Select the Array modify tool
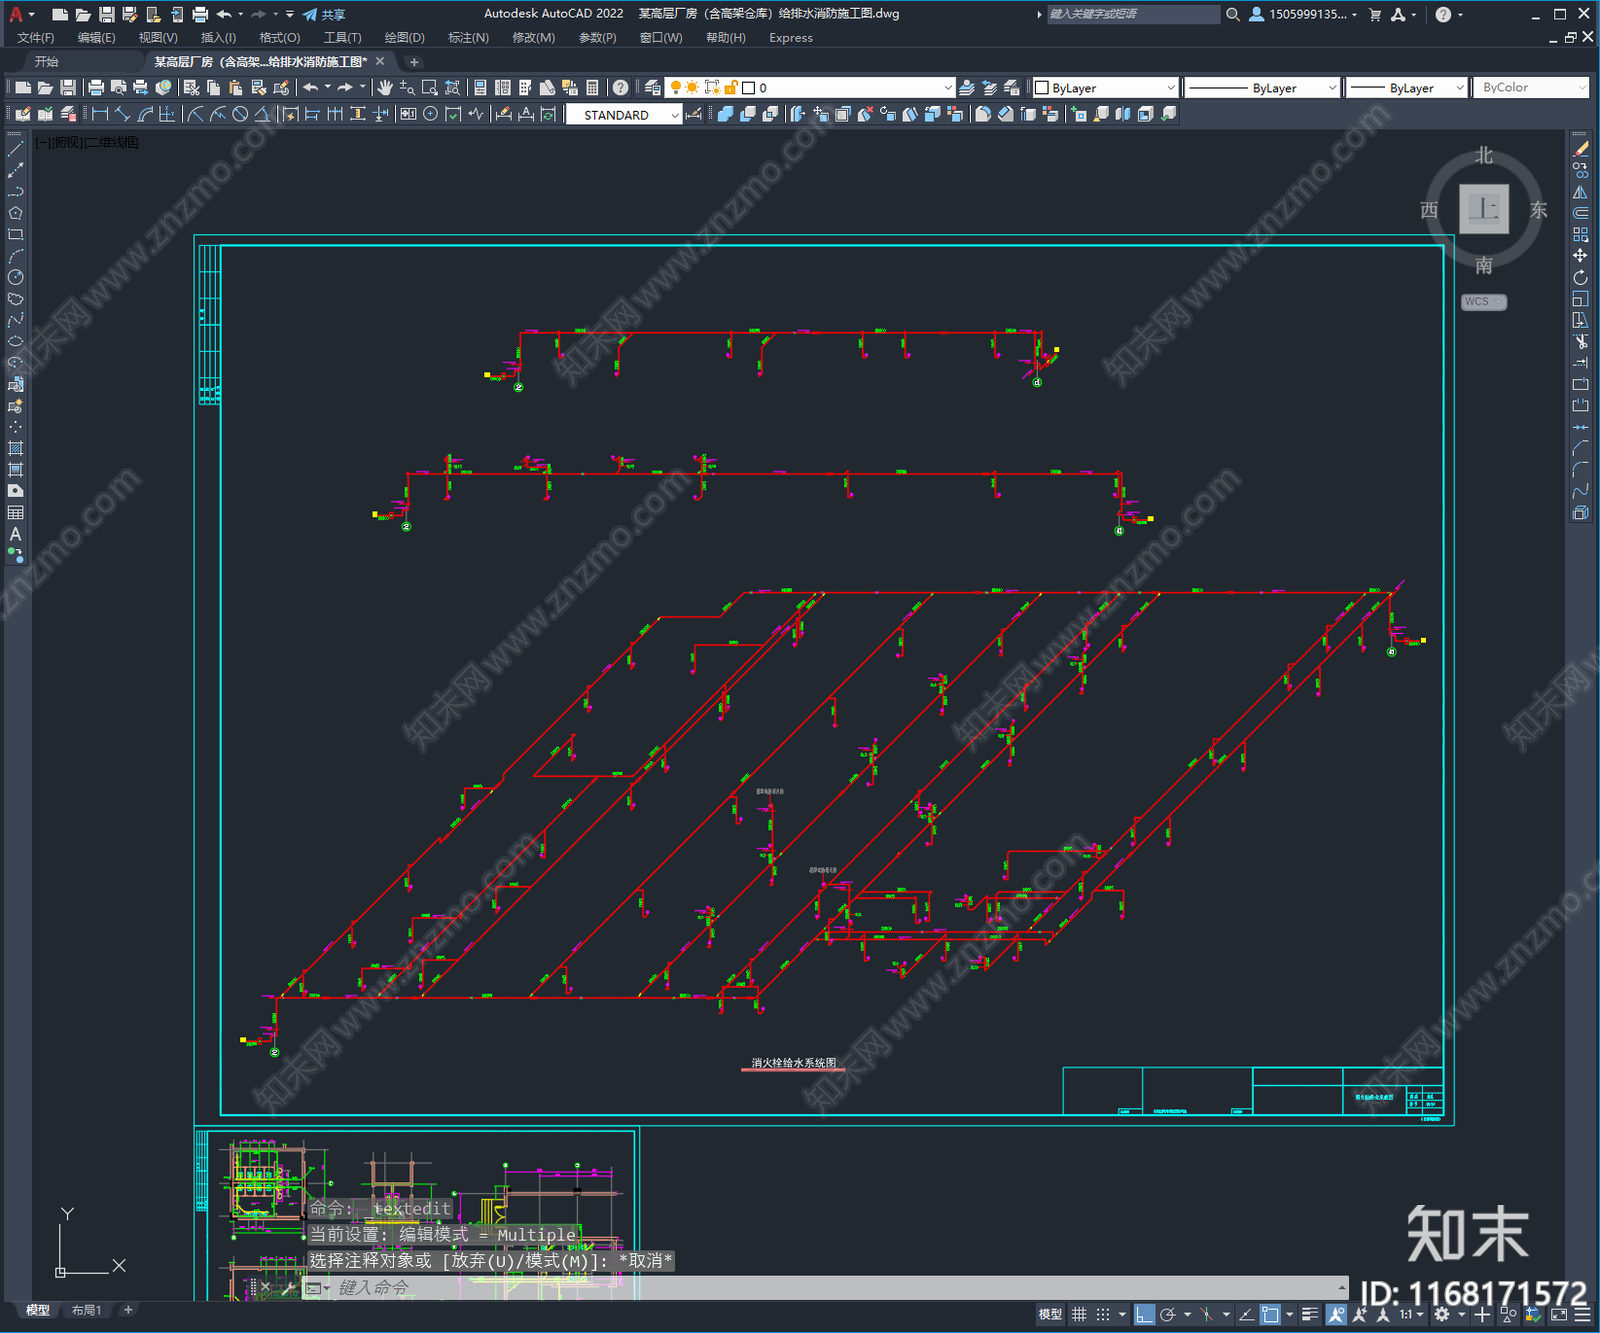The image size is (1600, 1333). click(x=1580, y=234)
